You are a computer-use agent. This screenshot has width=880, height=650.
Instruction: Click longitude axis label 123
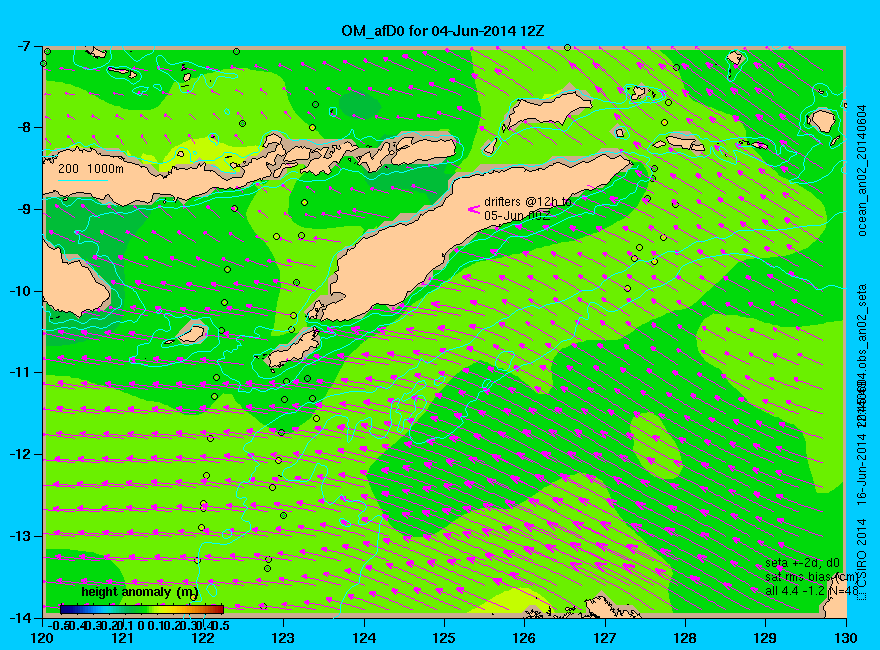coord(283,638)
